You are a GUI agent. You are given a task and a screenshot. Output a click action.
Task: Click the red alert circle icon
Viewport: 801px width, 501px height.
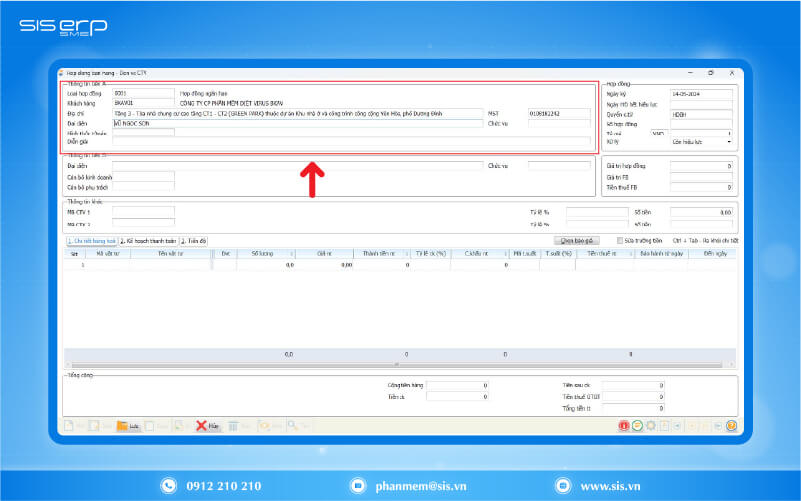pos(622,426)
